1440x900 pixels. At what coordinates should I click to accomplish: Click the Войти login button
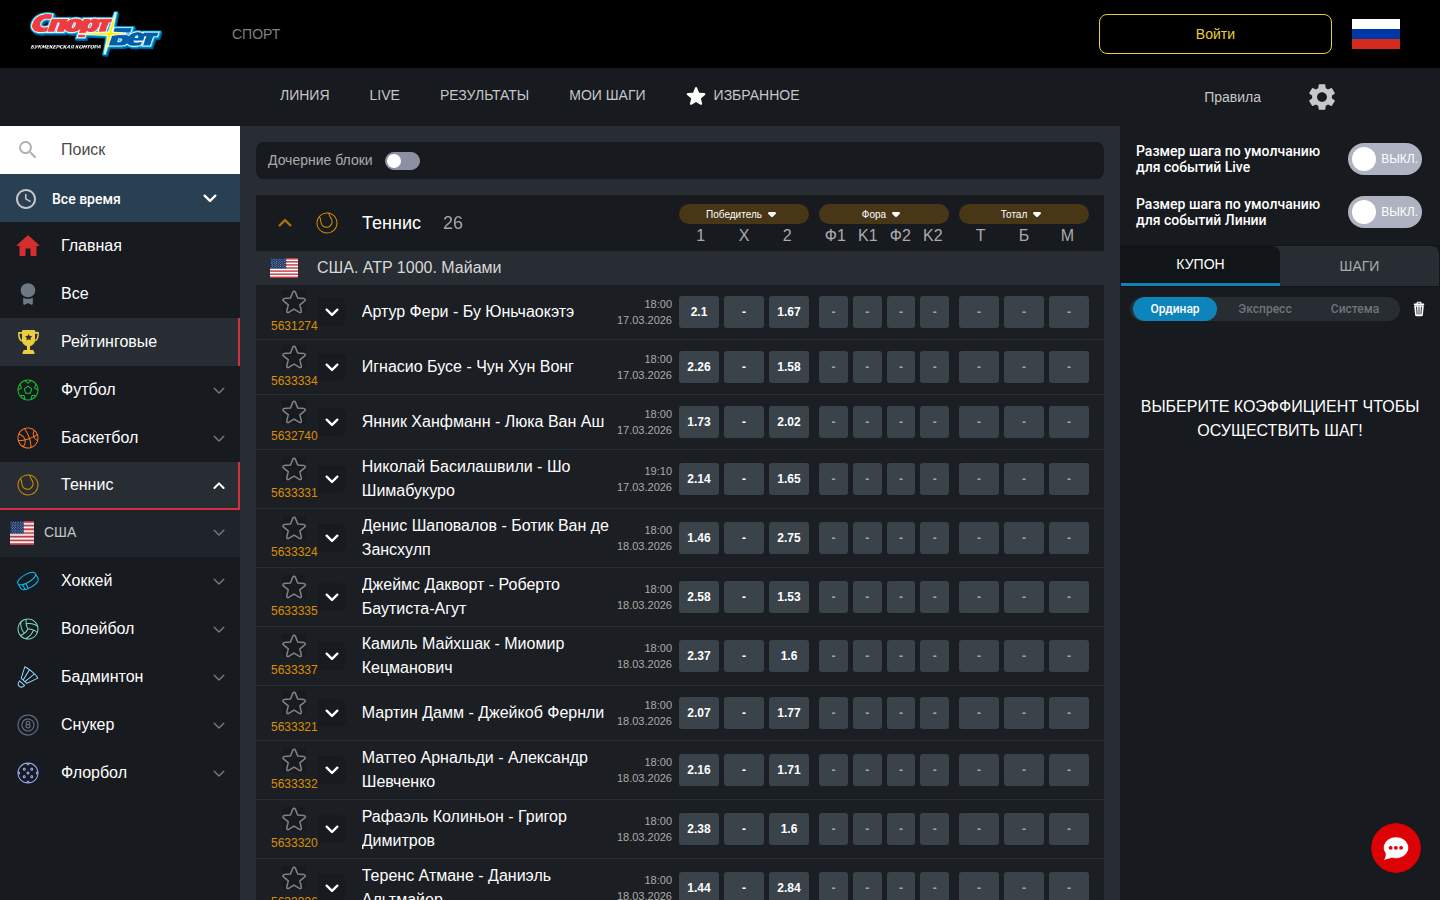click(x=1215, y=34)
